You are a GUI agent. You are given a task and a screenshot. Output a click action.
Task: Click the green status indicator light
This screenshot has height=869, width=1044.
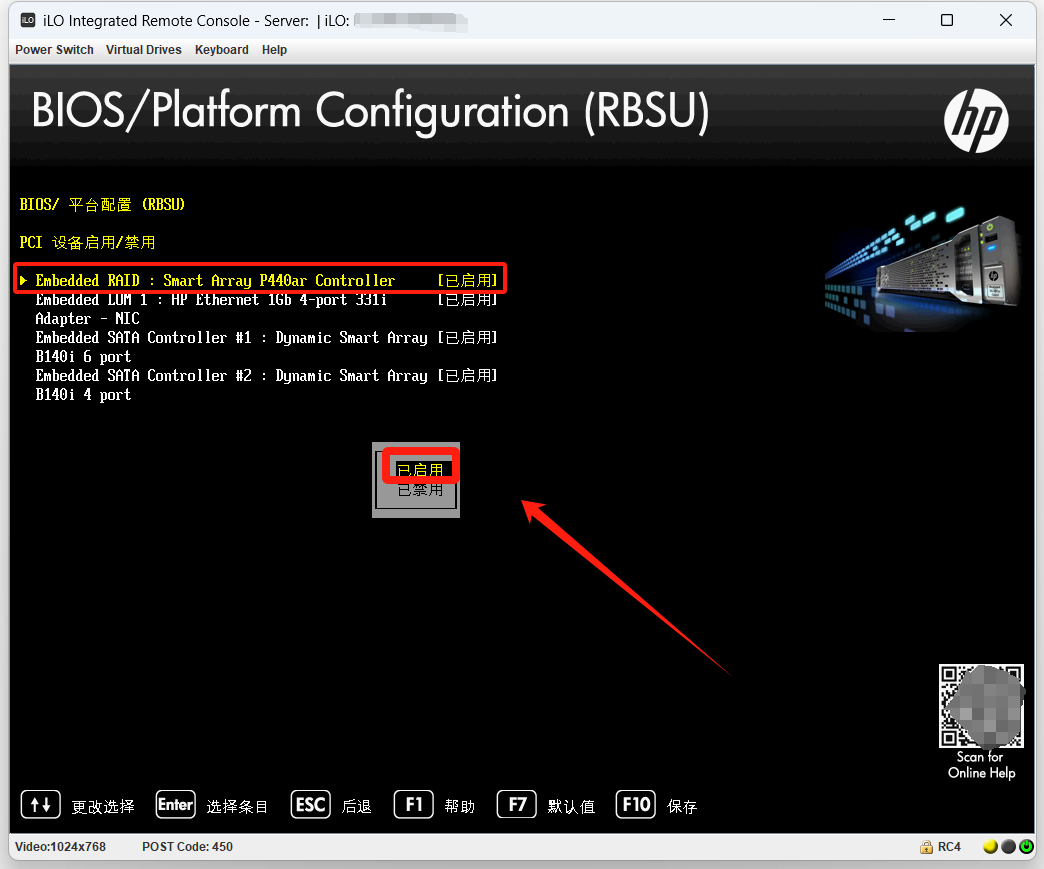(1026, 847)
